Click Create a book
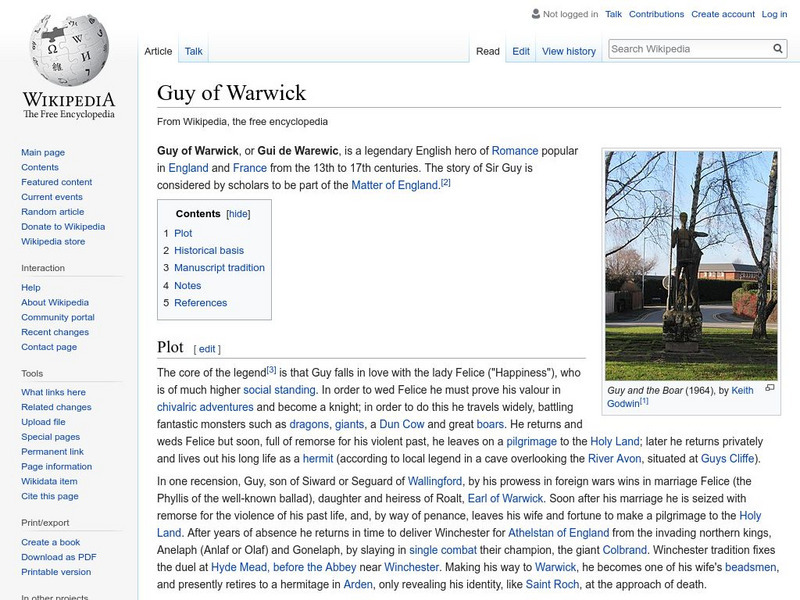 point(51,542)
